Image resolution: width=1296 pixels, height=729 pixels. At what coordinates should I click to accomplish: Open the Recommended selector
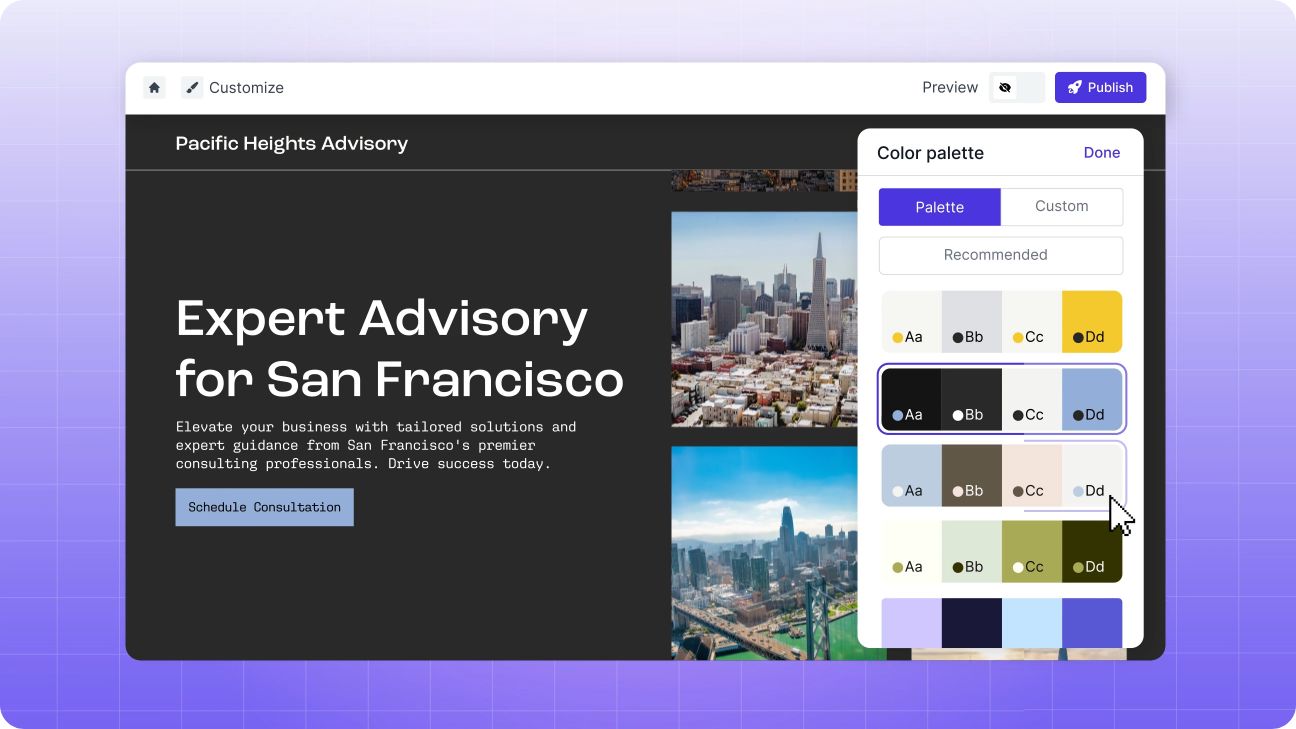coord(1001,255)
